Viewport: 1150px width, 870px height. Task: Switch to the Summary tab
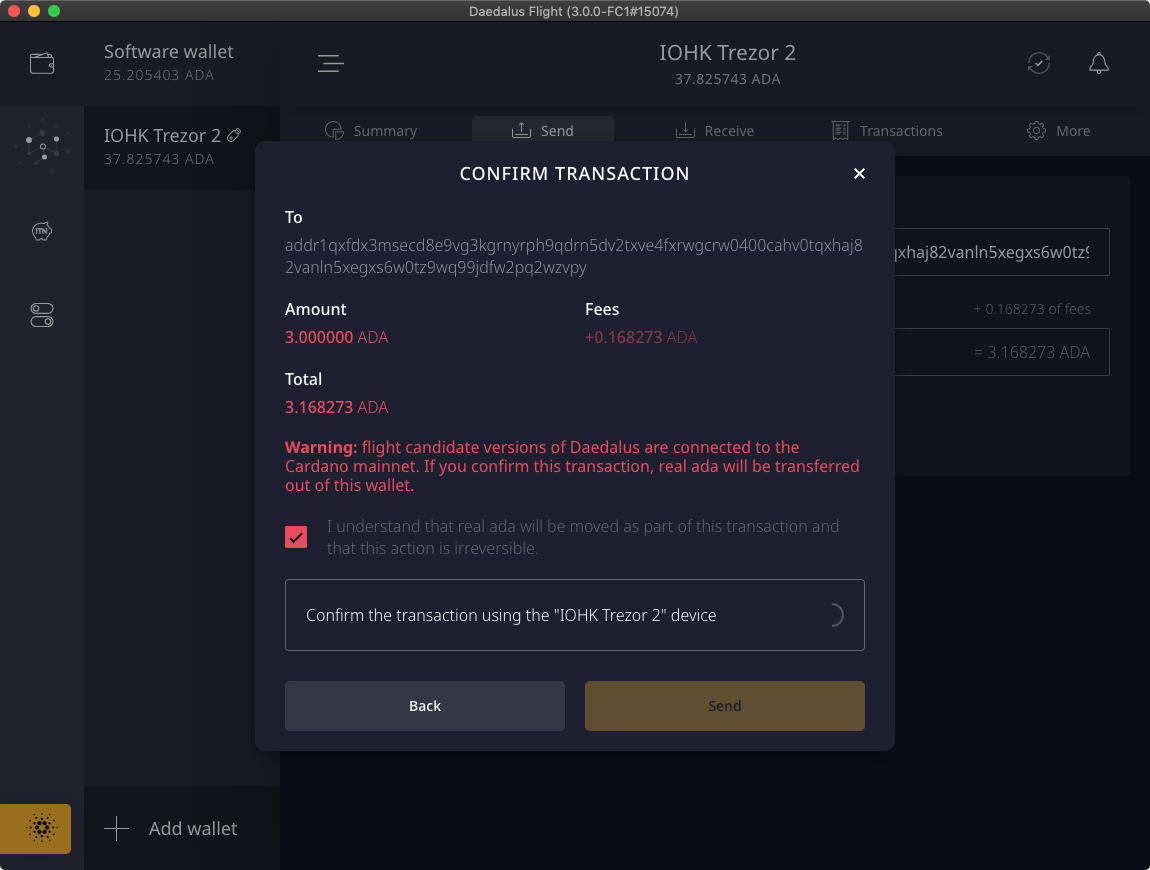click(x=371, y=131)
